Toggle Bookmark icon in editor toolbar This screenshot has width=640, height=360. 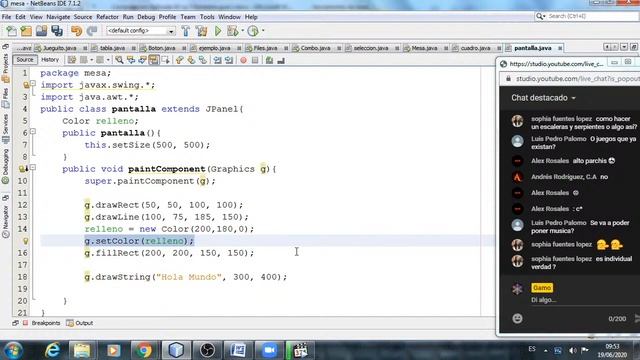pyautogui.click(x=202, y=60)
